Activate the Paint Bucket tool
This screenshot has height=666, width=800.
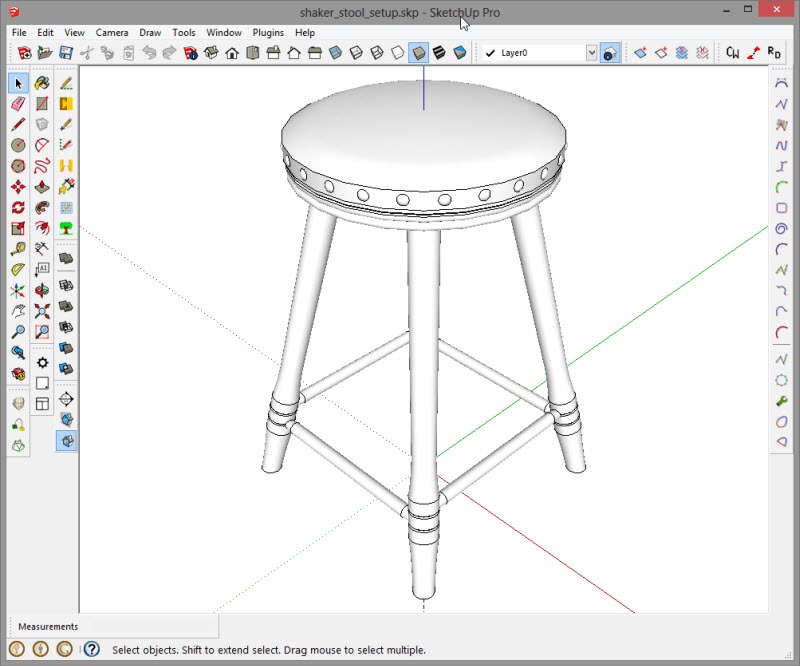(x=42, y=83)
